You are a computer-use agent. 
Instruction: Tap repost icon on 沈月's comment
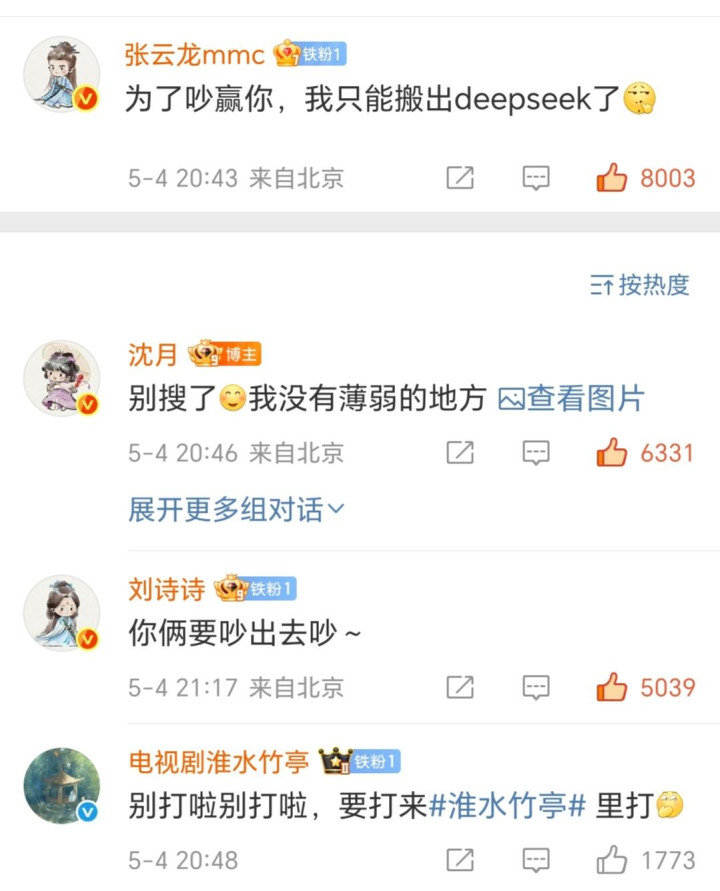(x=460, y=453)
